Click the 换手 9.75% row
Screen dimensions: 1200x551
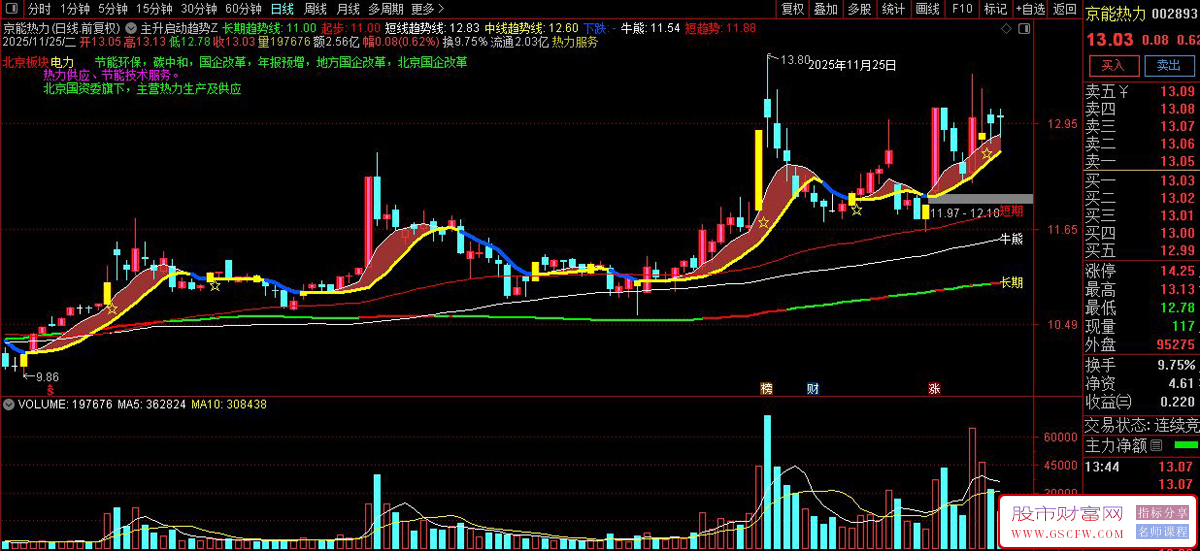tap(1142, 365)
